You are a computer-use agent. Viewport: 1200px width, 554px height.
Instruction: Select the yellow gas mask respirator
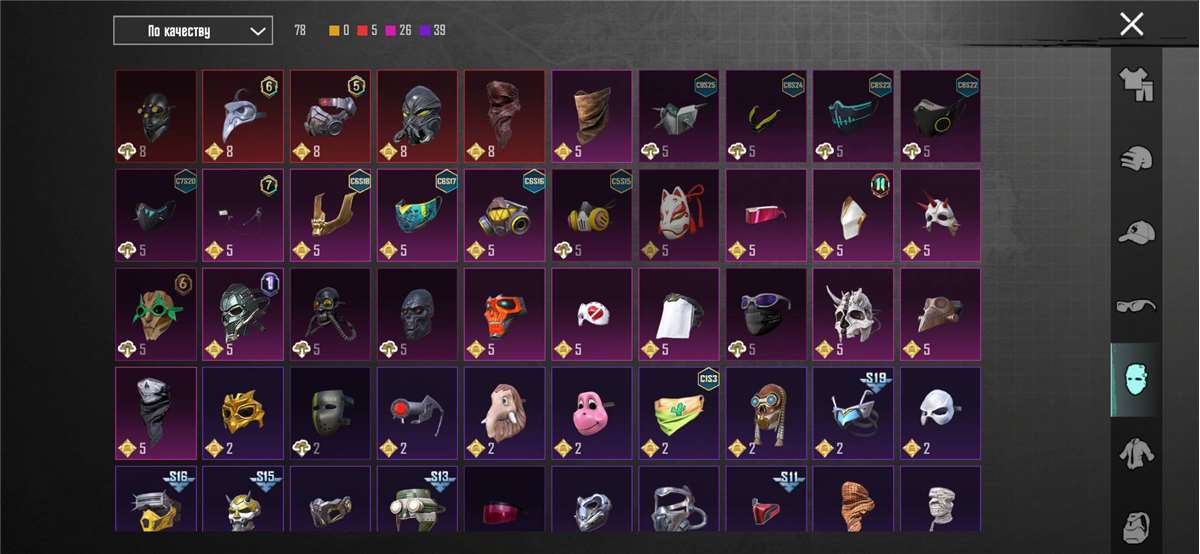coord(591,215)
